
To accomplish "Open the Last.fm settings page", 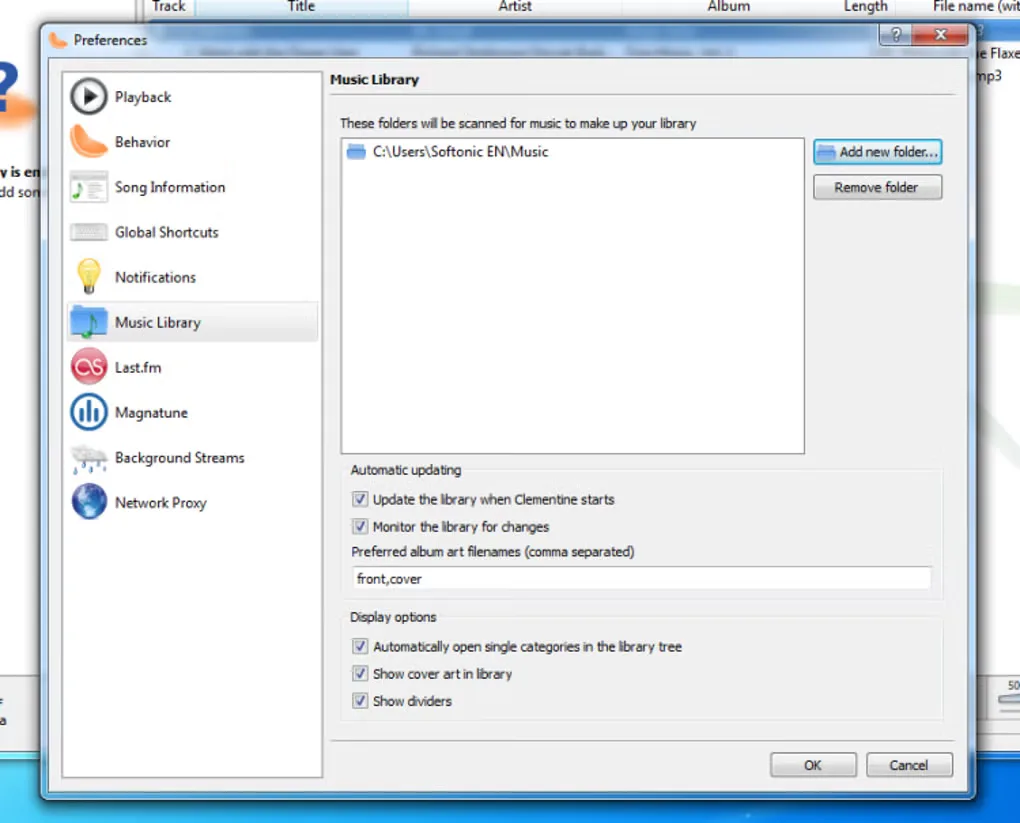I will pos(138,368).
